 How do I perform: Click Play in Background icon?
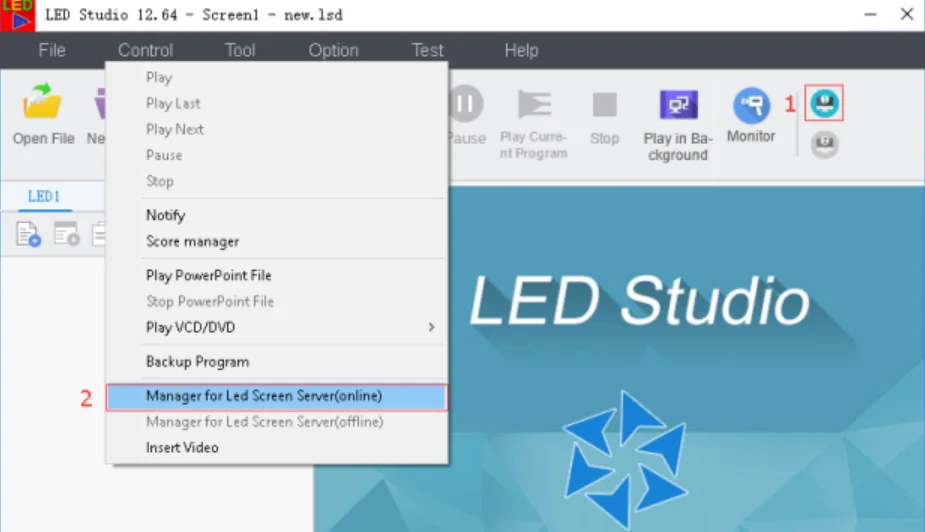pos(678,105)
